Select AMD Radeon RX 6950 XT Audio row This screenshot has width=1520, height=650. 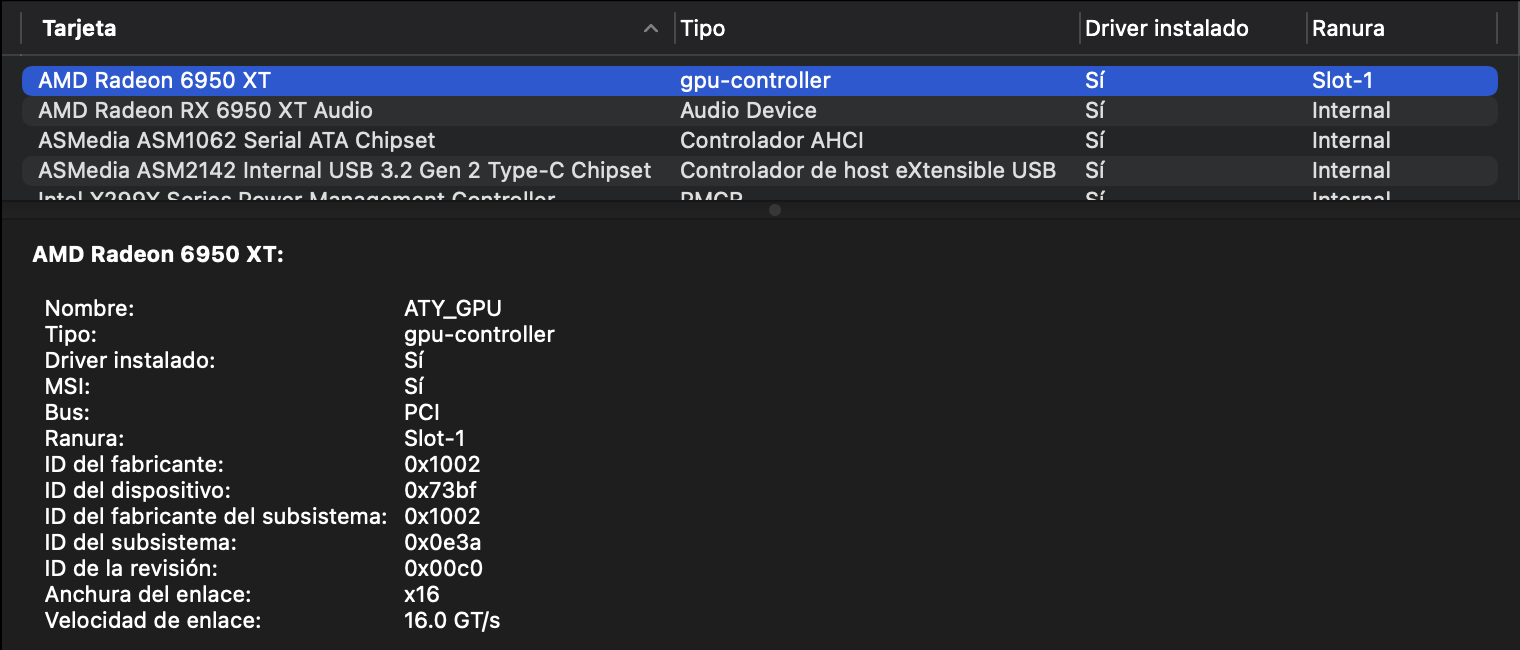(760, 110)
